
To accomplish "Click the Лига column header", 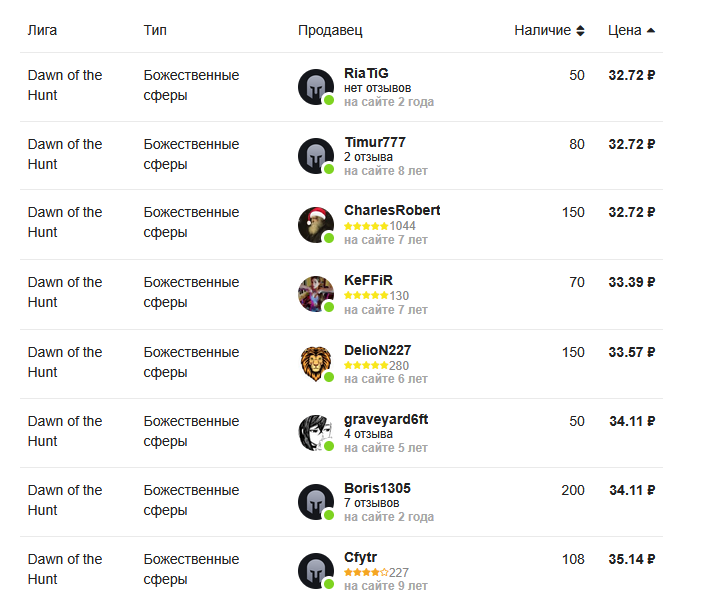I will click(x=42, y=30).
